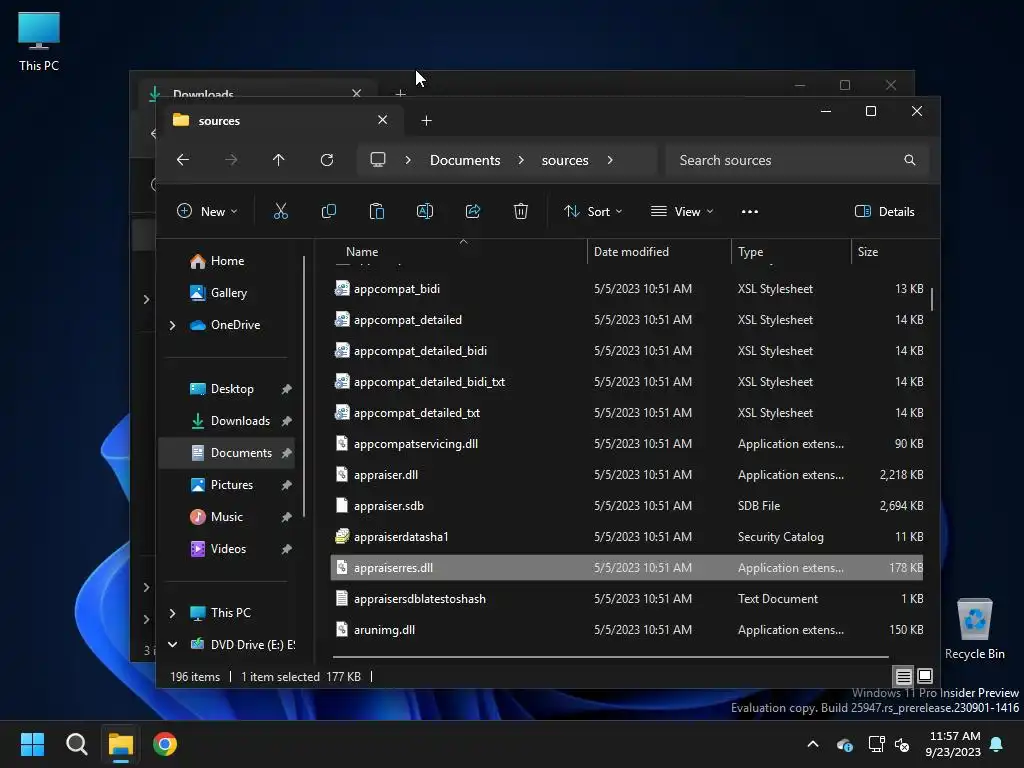Switch to large thumbnails view icon

point(925,676)
